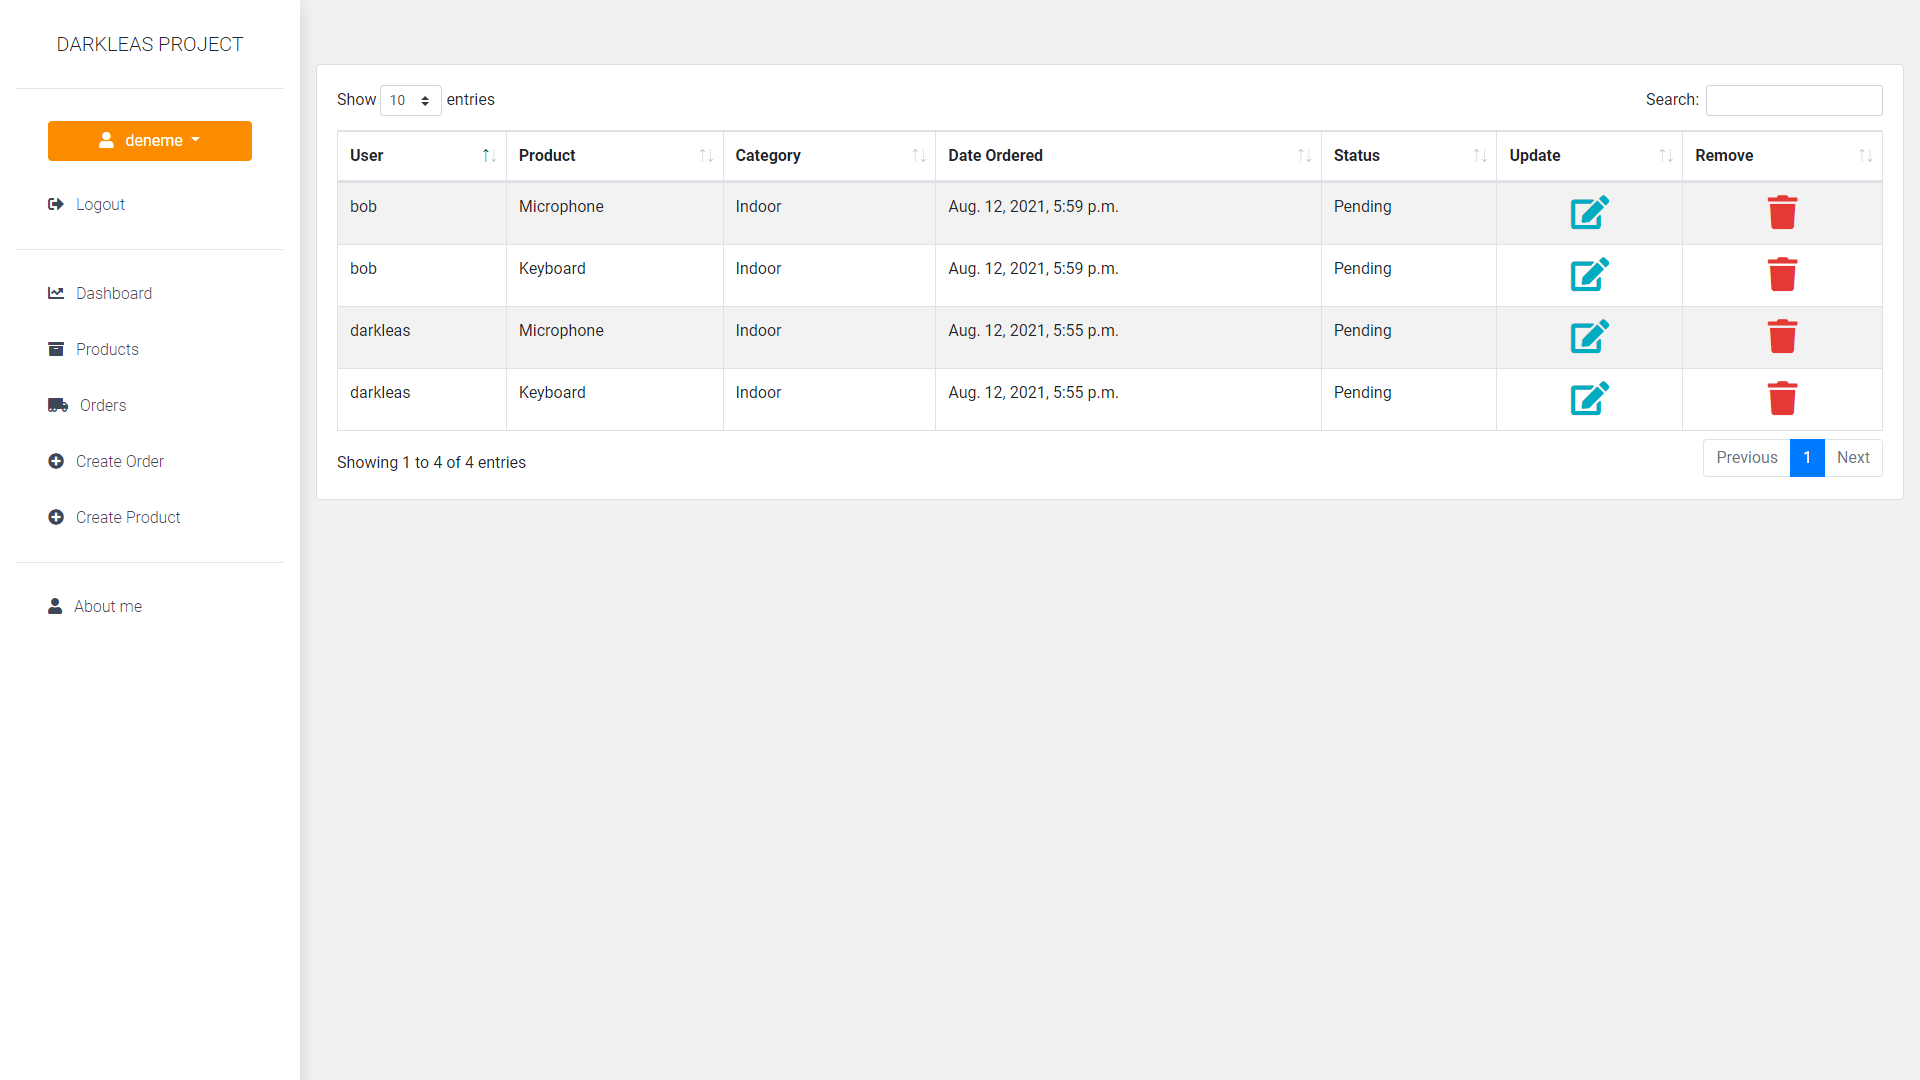Screen dimensions: 1920x1080
Task: Remove darkleas Keyboard order using trash icon
Action: 1782,399
